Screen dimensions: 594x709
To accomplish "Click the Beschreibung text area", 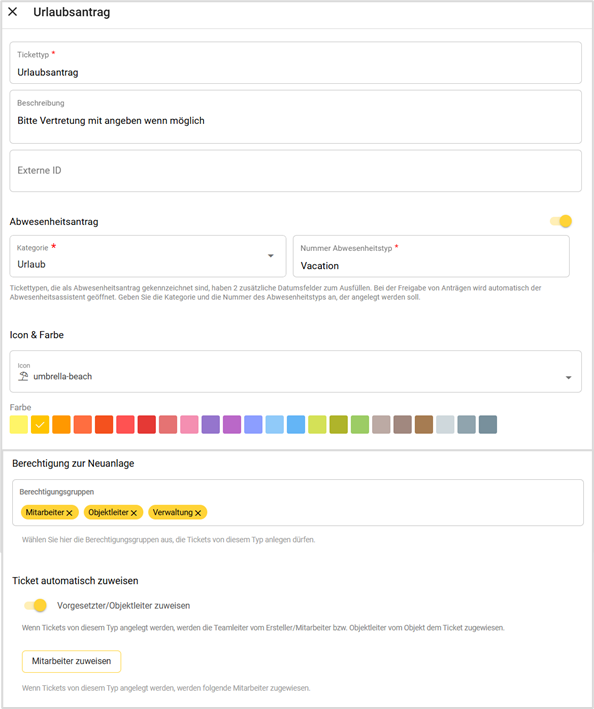I will tap(296, 117).
